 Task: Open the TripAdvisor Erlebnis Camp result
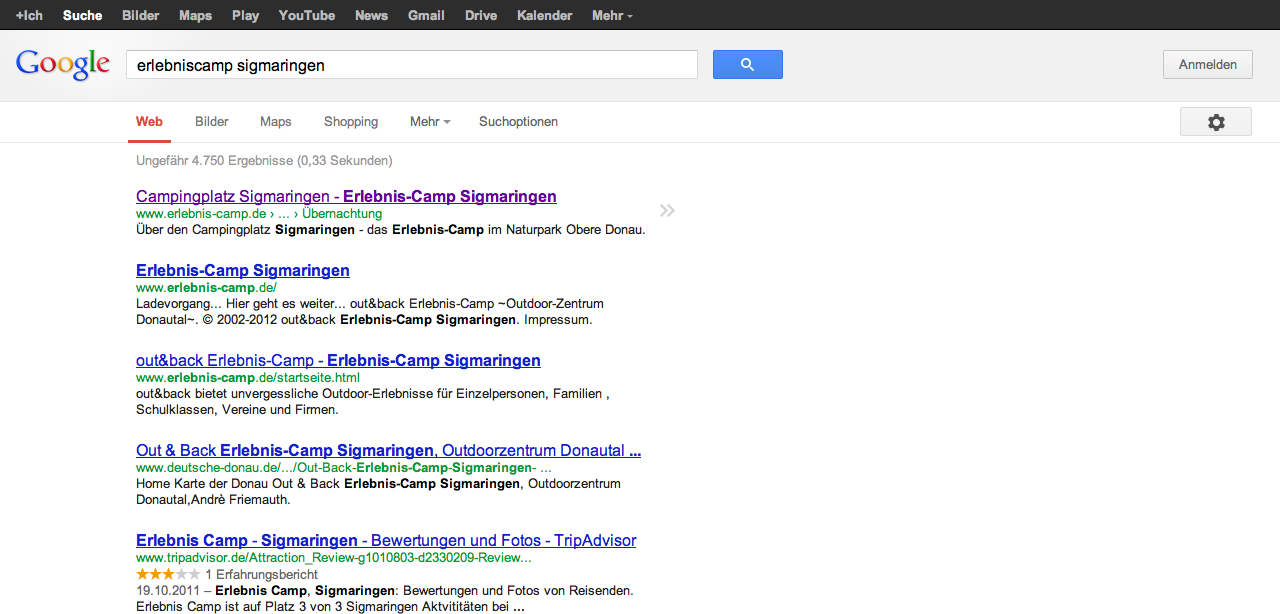tap(385, 540)
